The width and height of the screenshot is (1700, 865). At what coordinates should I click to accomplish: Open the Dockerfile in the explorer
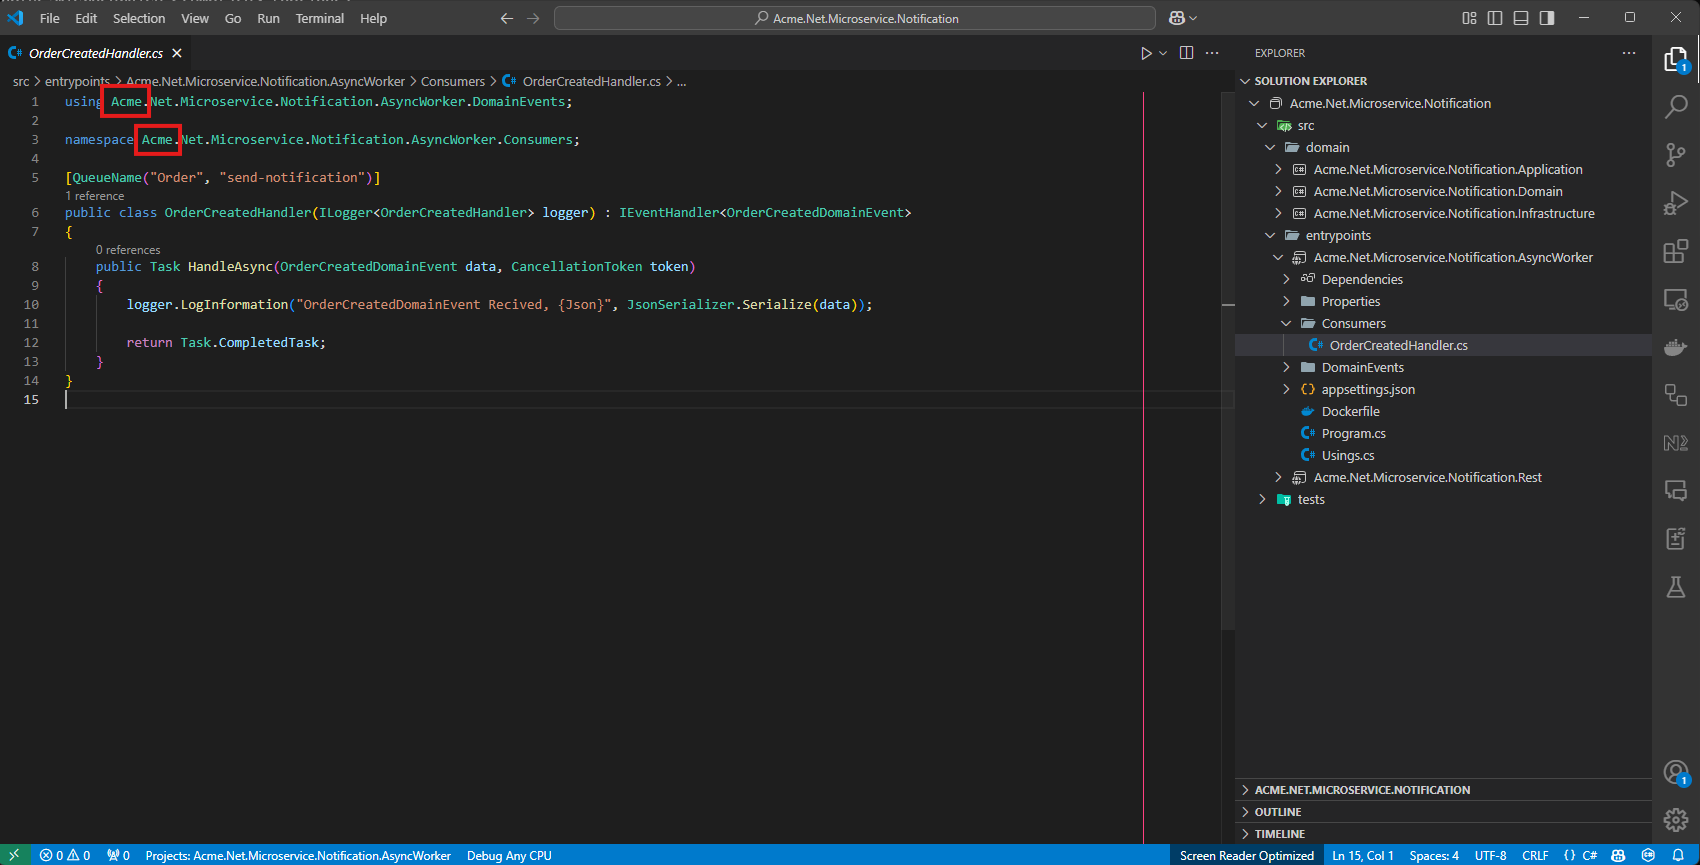coord(1350,411)
